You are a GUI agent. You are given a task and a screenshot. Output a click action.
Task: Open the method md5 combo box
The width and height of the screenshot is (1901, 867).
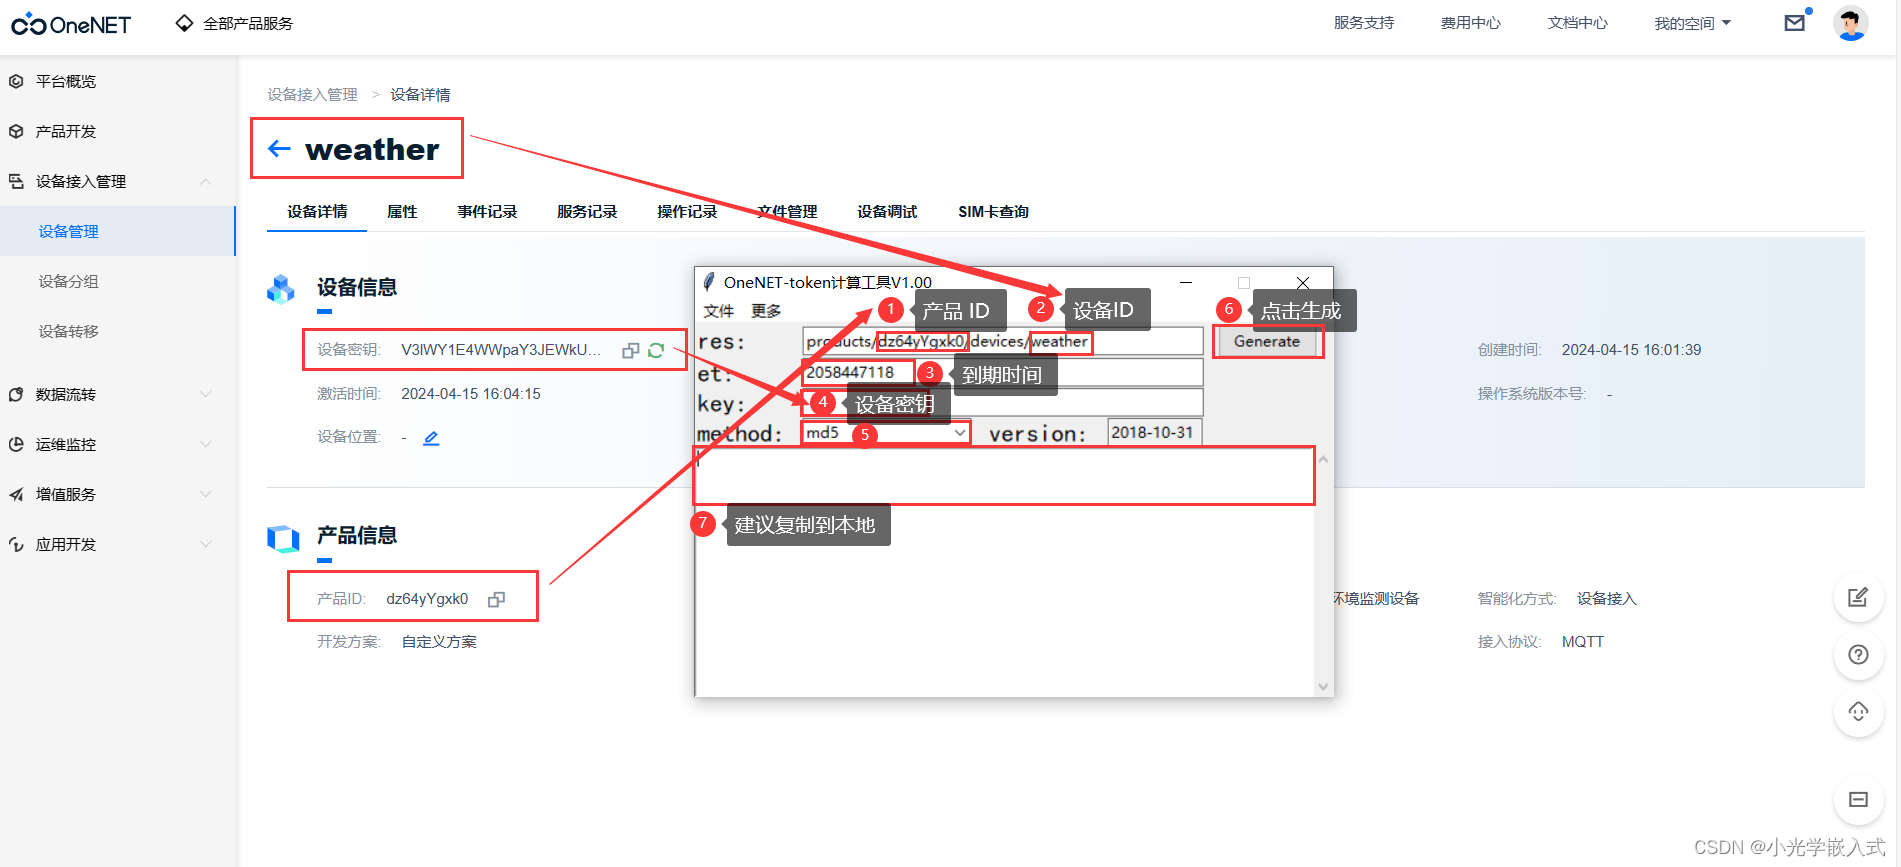point(885,432)
